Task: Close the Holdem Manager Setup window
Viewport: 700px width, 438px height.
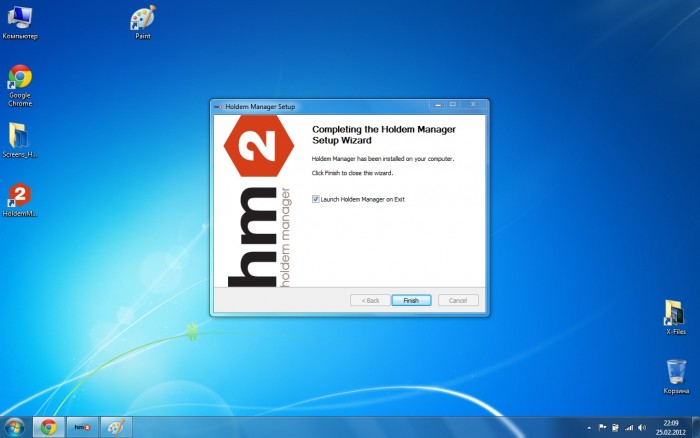Action: coord(473,105)
